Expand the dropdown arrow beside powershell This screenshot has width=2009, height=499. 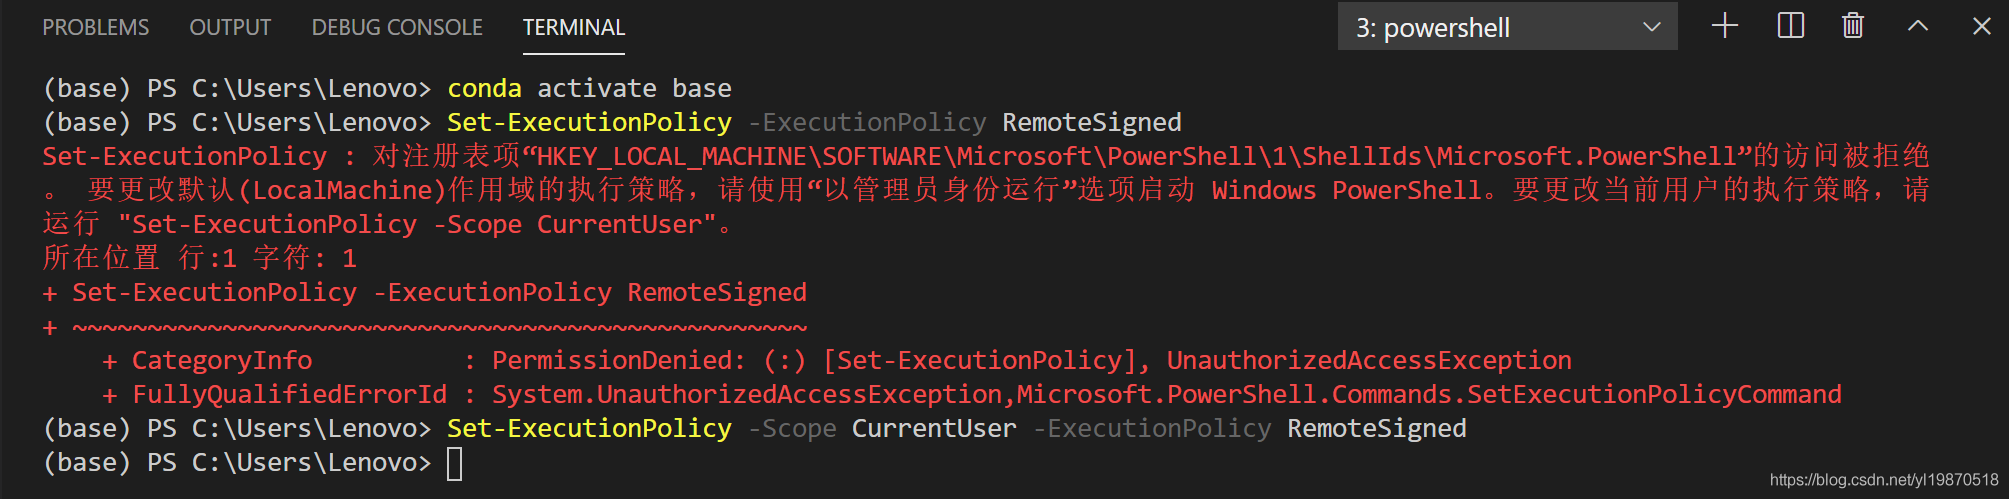click(x=1652, y=27)
